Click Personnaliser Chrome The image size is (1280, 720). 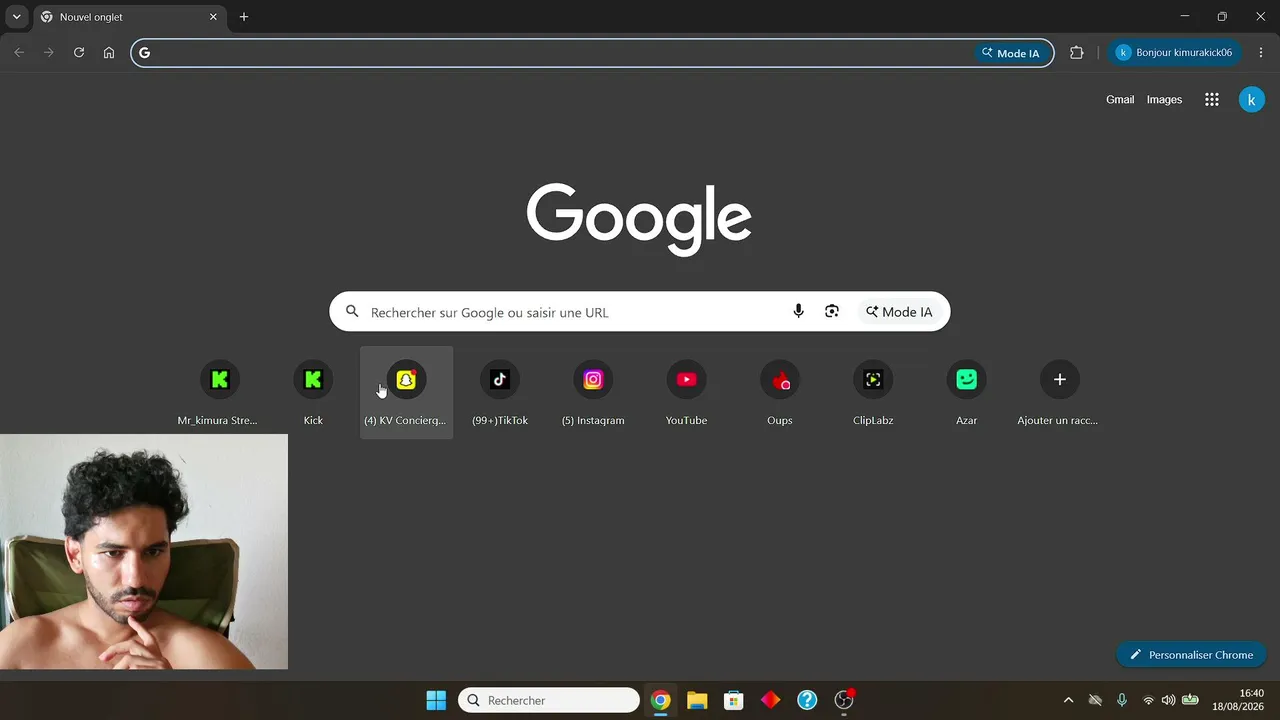tap(1191, 655)
